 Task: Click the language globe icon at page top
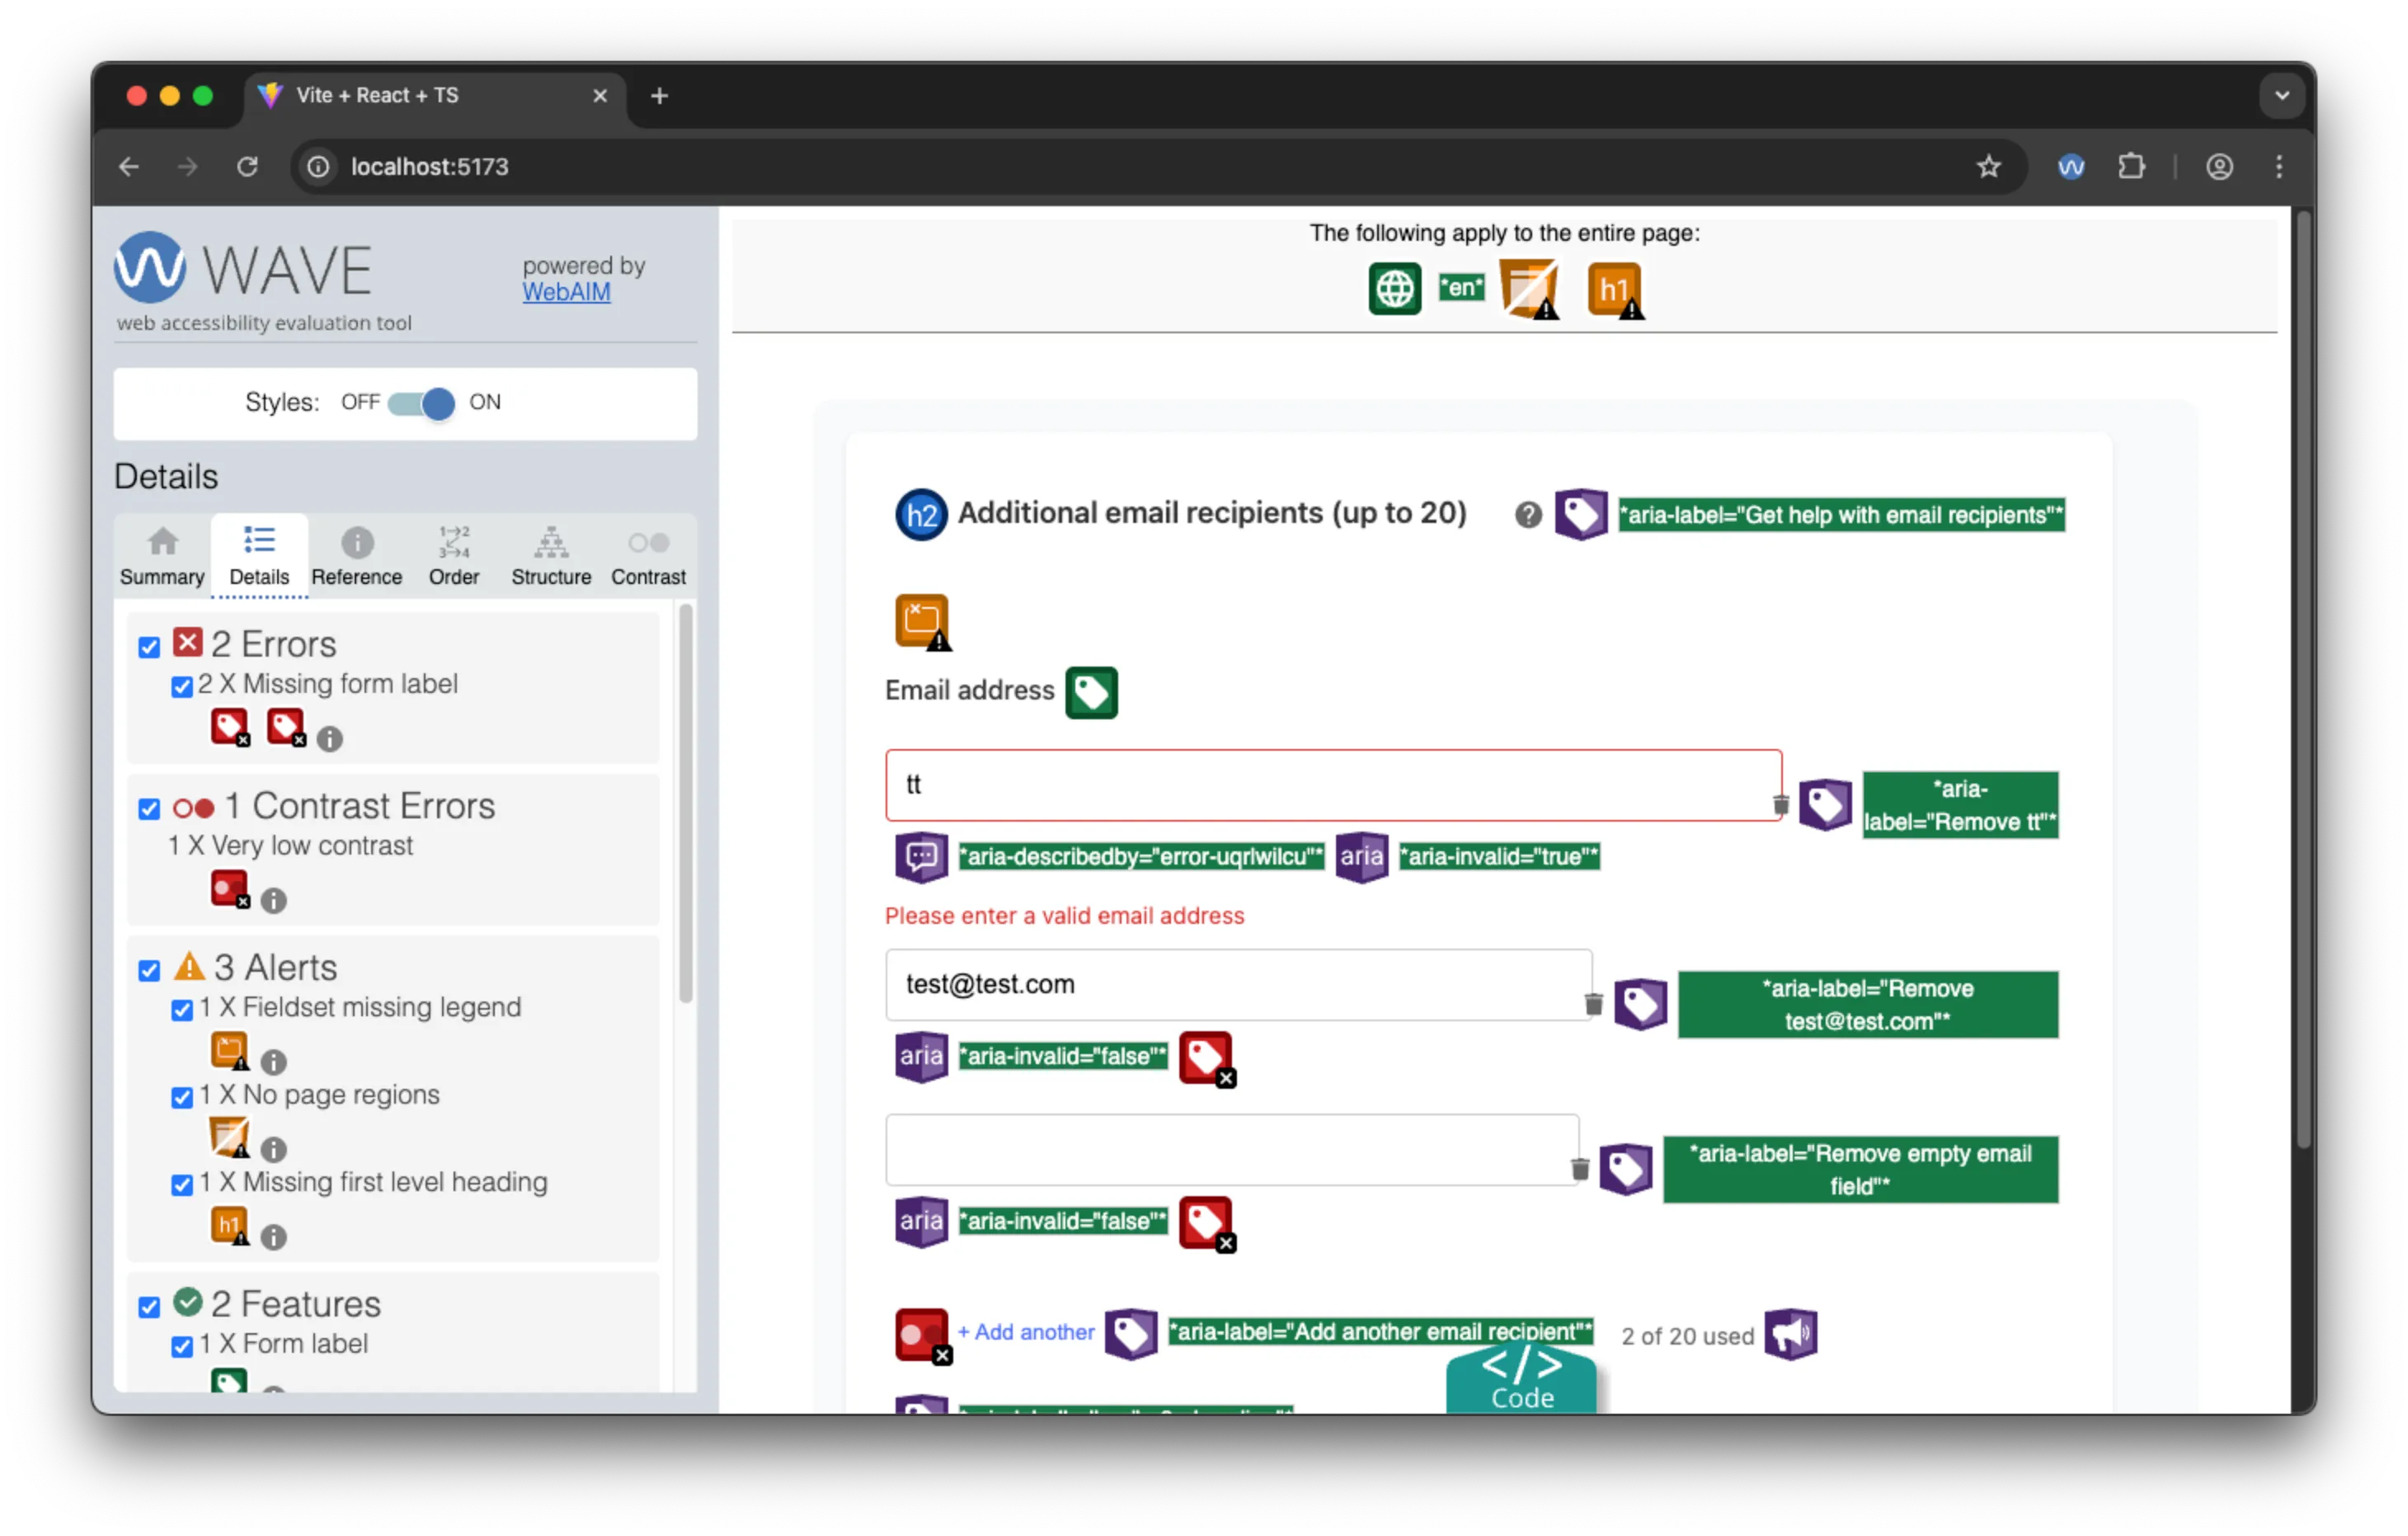(x=1394, y=288)
